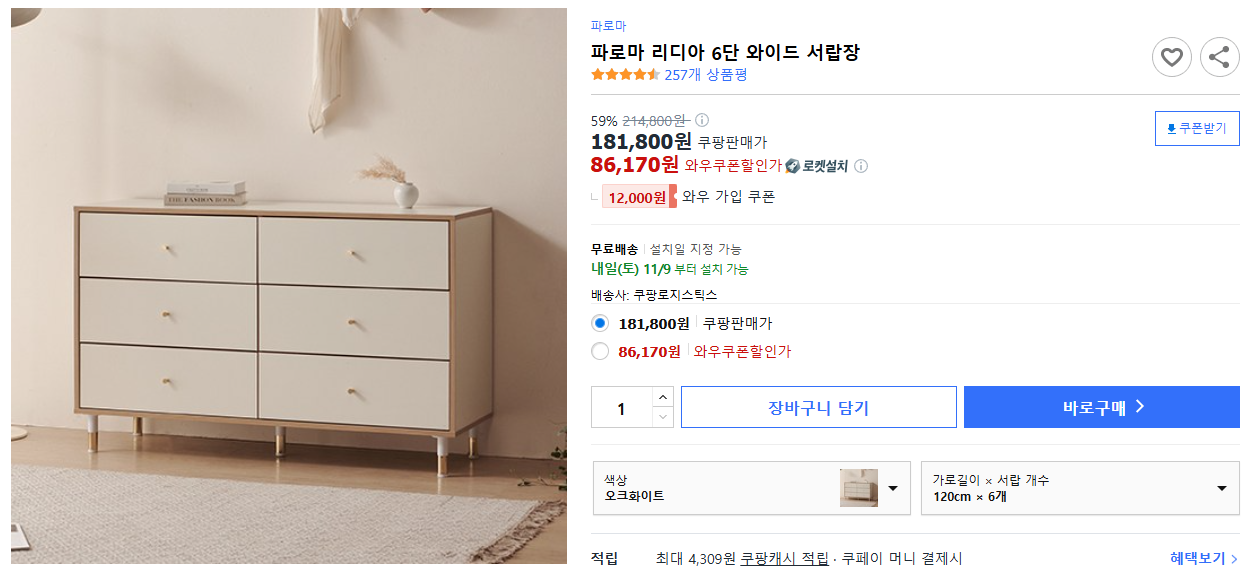Click the 바로구매 purchase button
This screenshot has width=1251, height=577.
[x=1101, y=406]
